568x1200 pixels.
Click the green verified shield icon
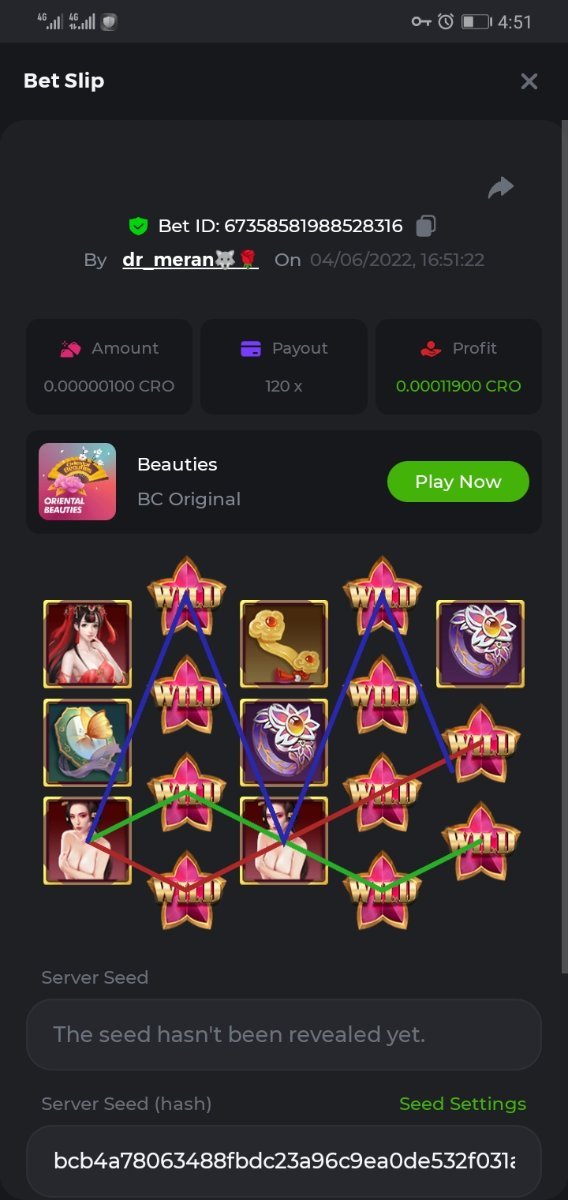click(138, 226)
